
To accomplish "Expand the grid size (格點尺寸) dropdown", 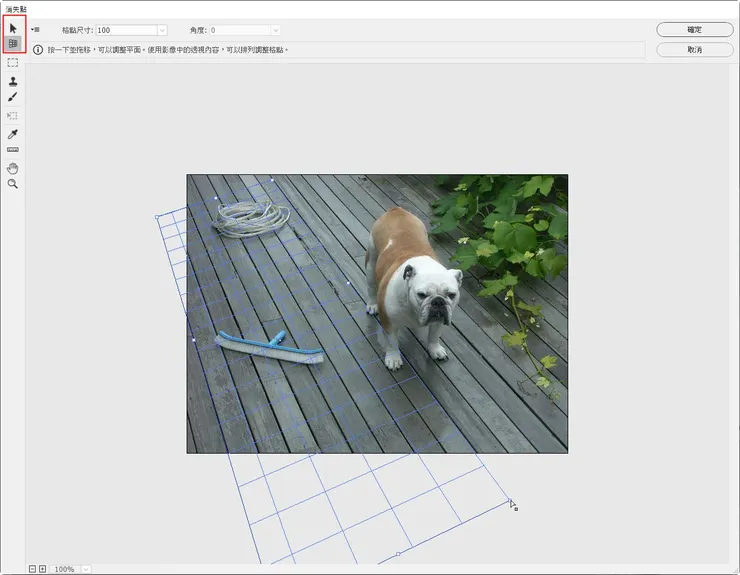I will [x=162, y=31].
